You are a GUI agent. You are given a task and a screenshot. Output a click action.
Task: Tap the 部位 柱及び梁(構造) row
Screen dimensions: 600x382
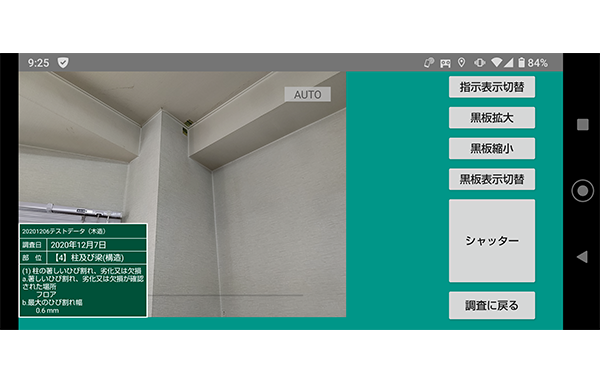[83, 258]
